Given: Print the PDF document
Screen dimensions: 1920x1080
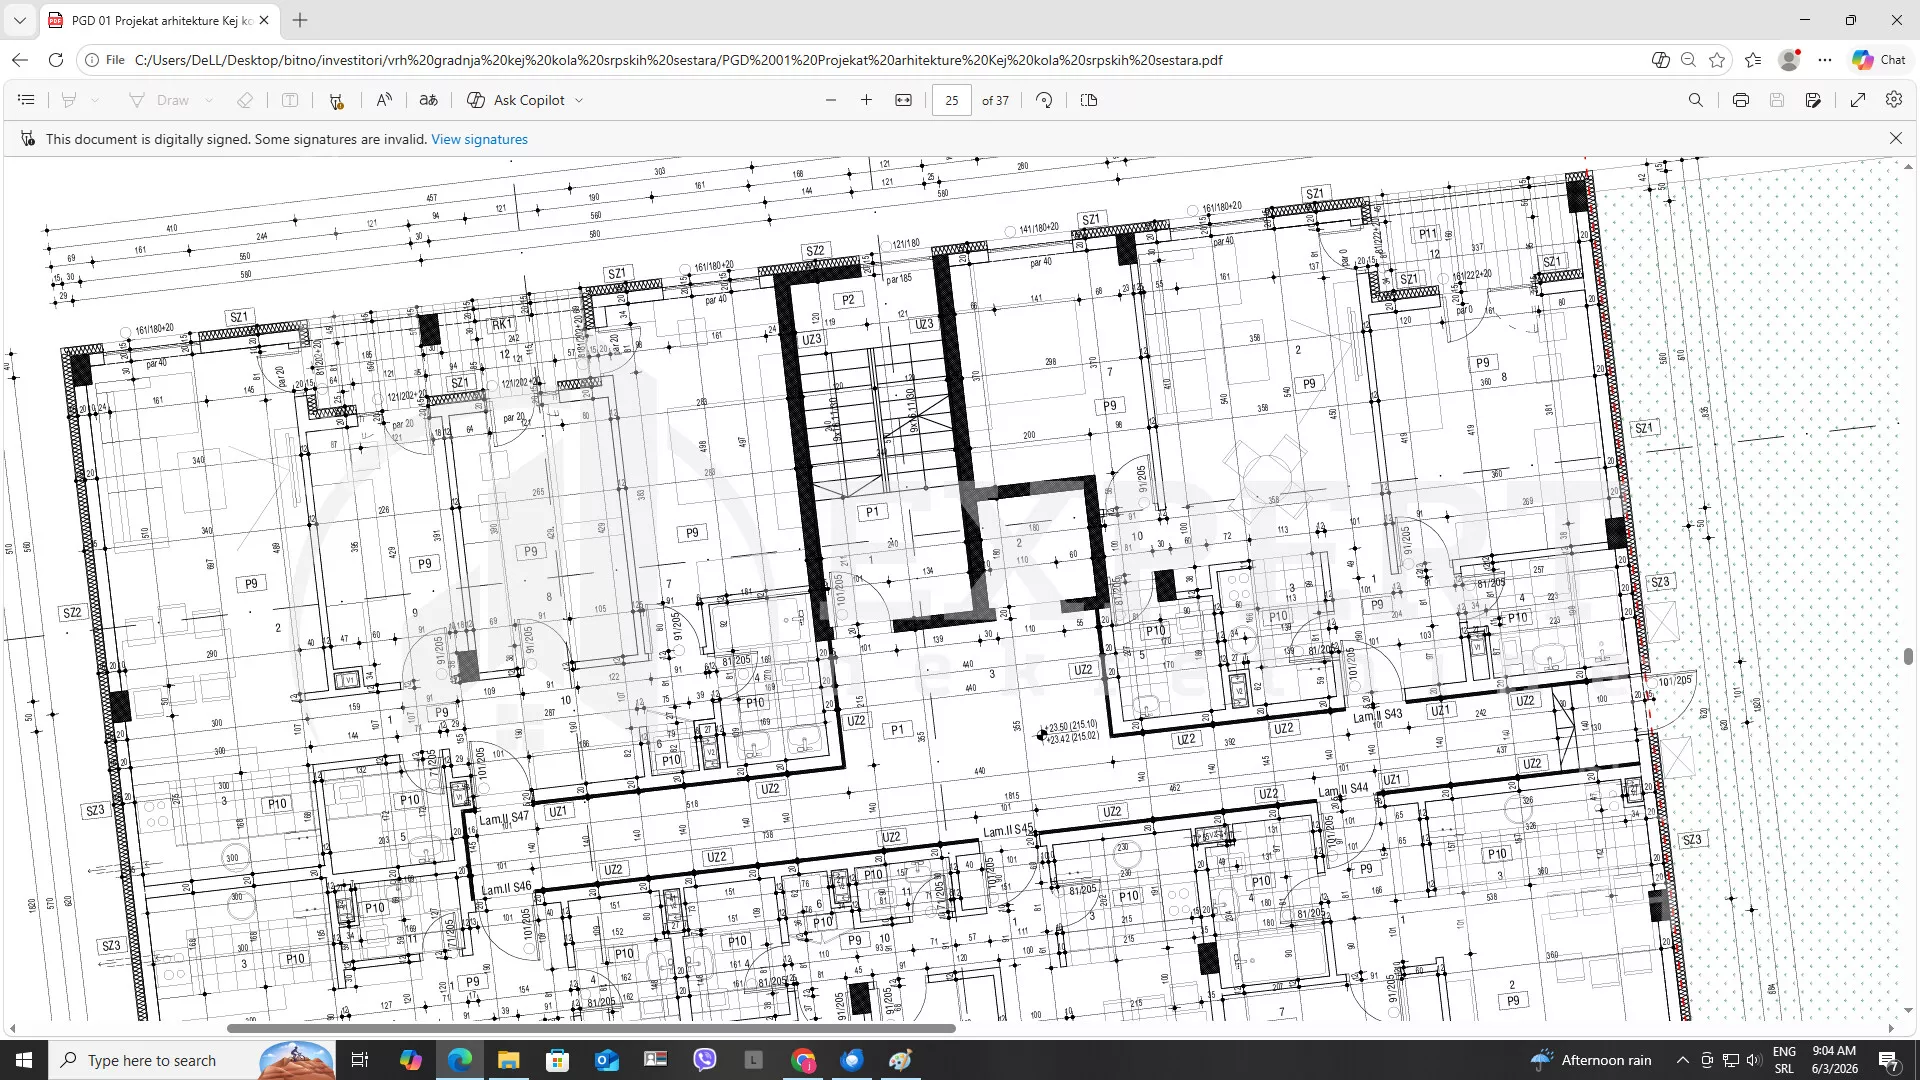Looking at the screenshot, I should click(1741, 100).
